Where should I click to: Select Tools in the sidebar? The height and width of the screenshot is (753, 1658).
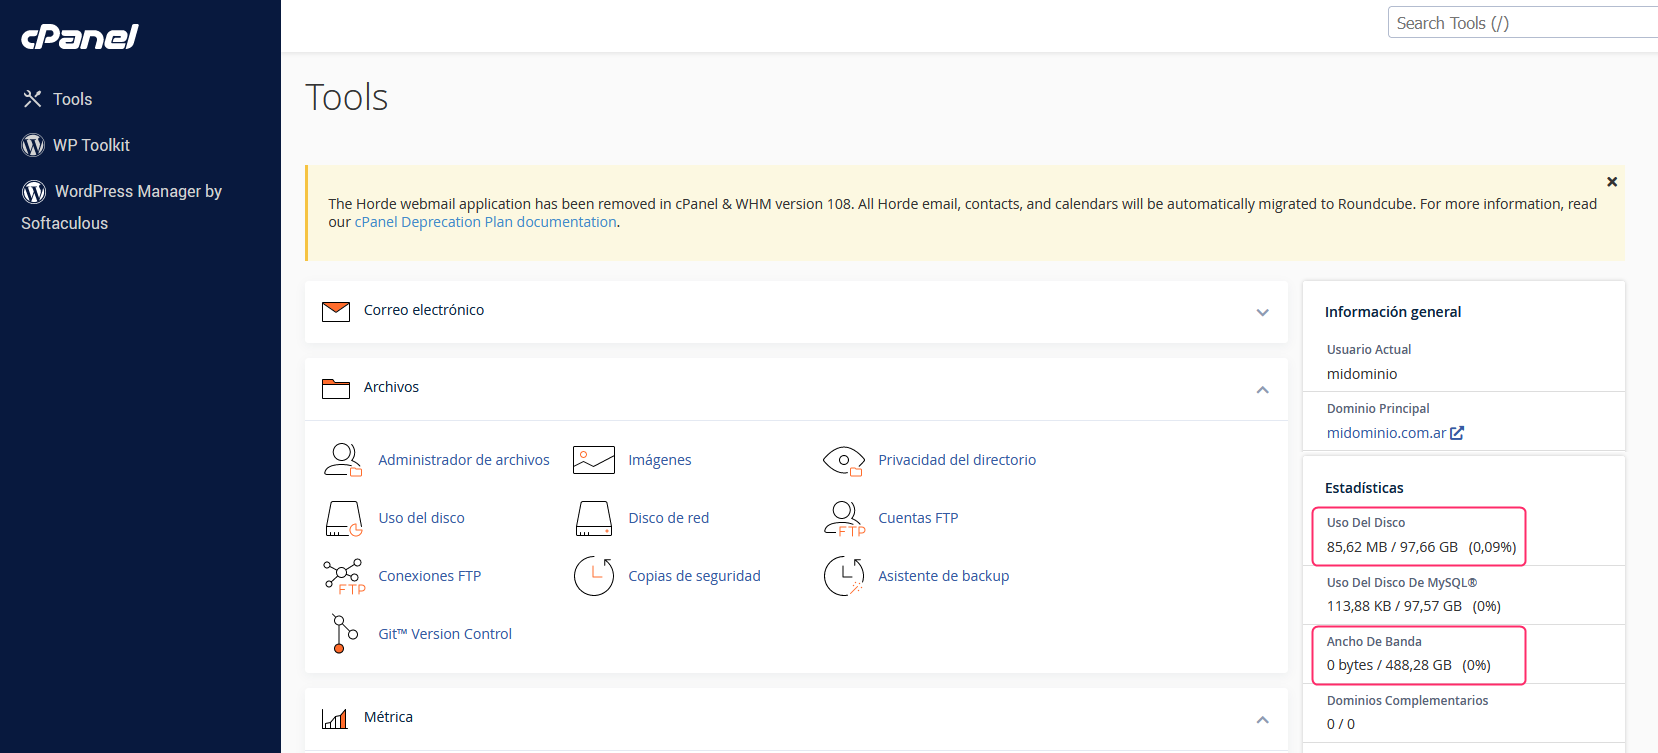(x=72, y=99)
